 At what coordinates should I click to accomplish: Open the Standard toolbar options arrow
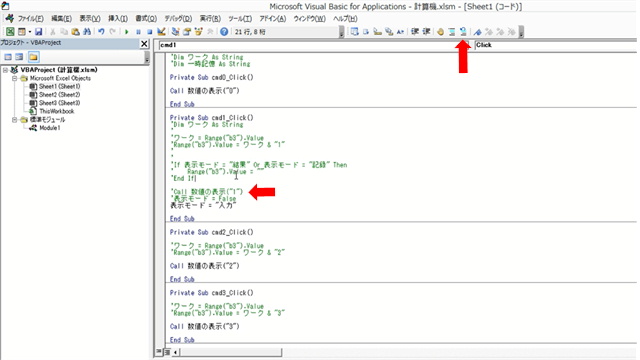click(x=342, y=32)
